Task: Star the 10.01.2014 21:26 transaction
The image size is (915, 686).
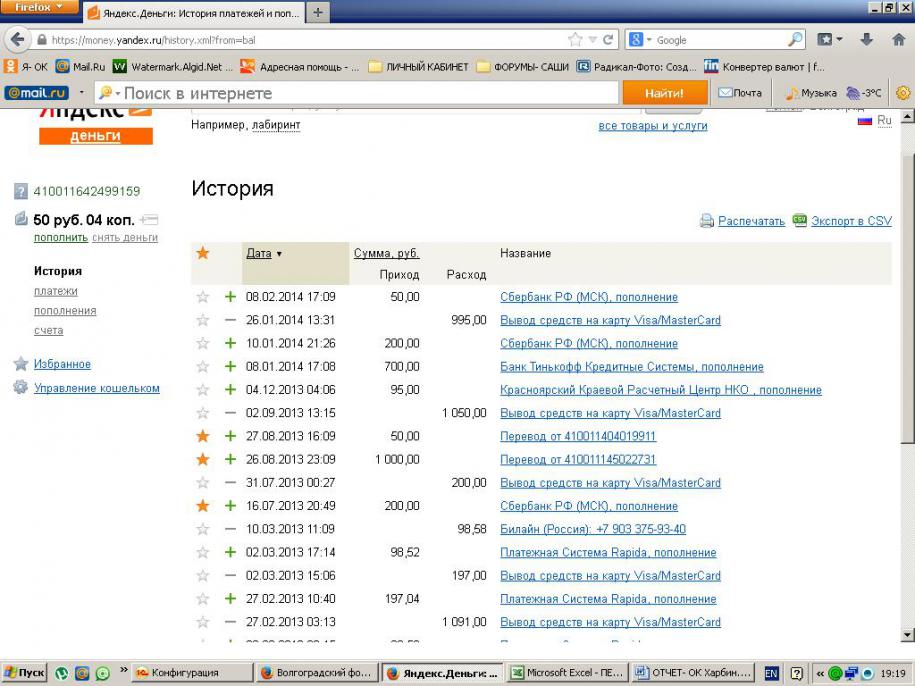Action: click(x=202, y=343)
